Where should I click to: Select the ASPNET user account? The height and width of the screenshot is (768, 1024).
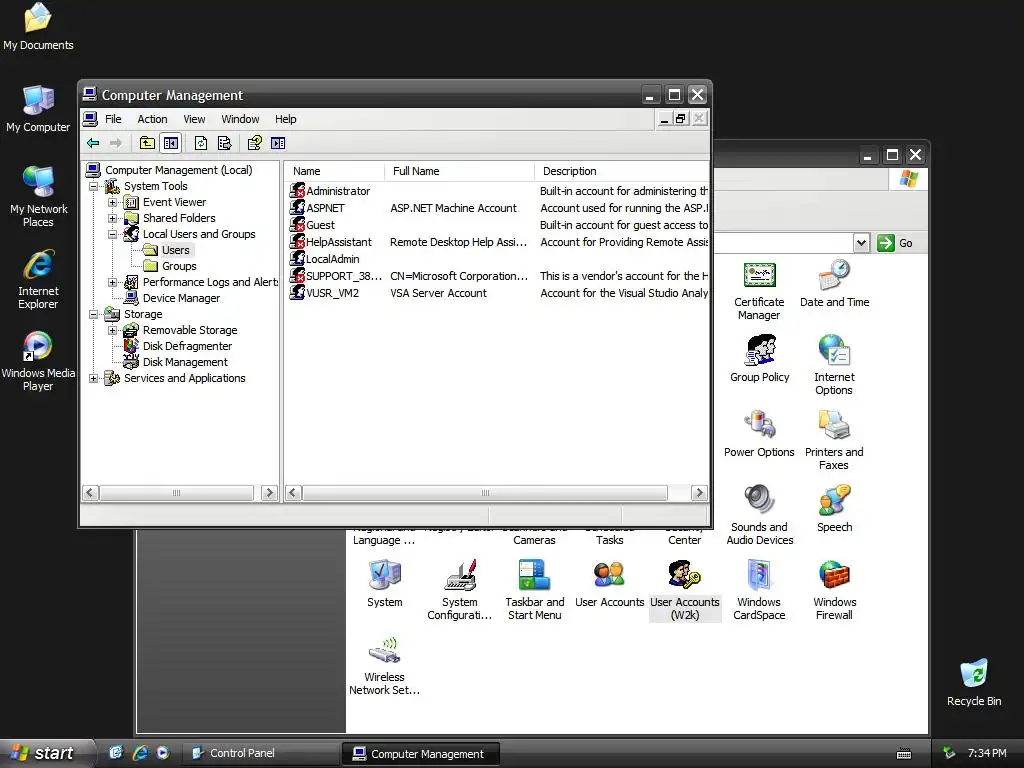[317, 208]
